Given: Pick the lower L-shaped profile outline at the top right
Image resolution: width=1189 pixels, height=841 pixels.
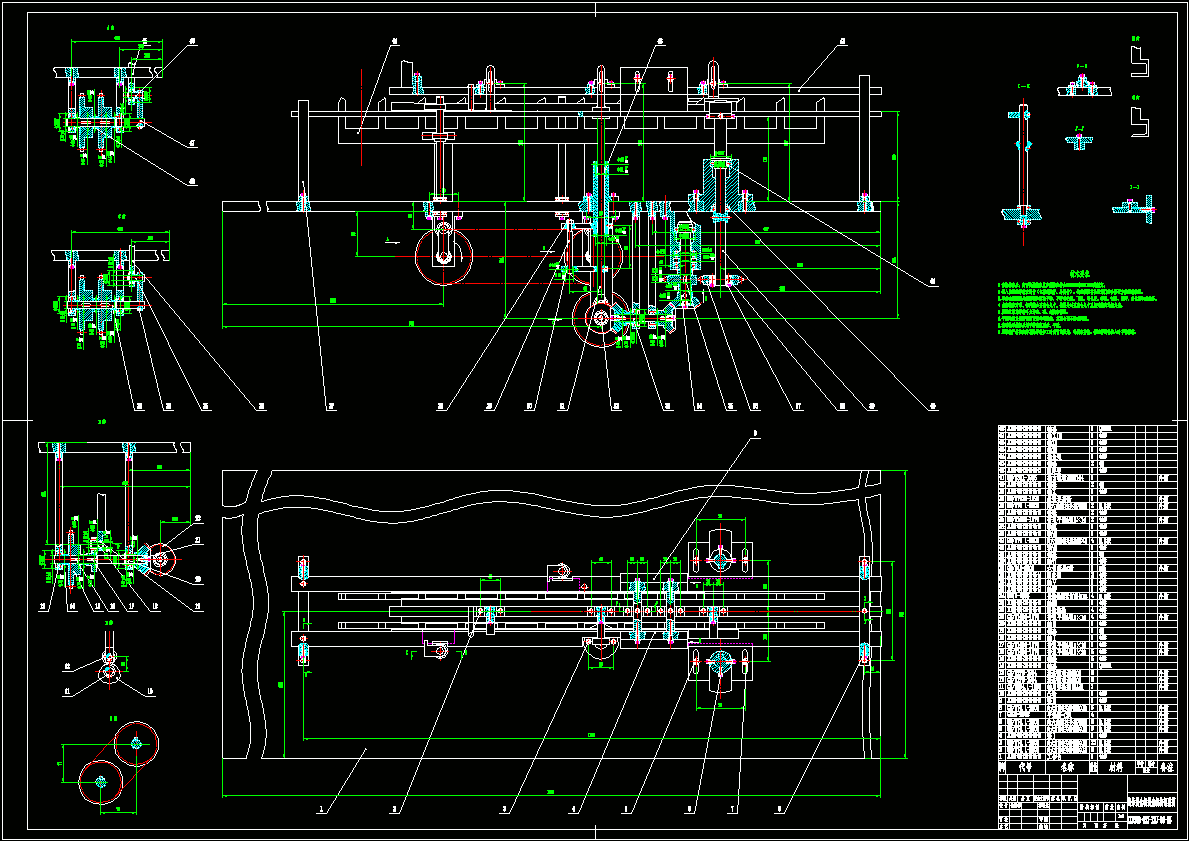Looking at the screenshot, I should tap(1140, 121).
